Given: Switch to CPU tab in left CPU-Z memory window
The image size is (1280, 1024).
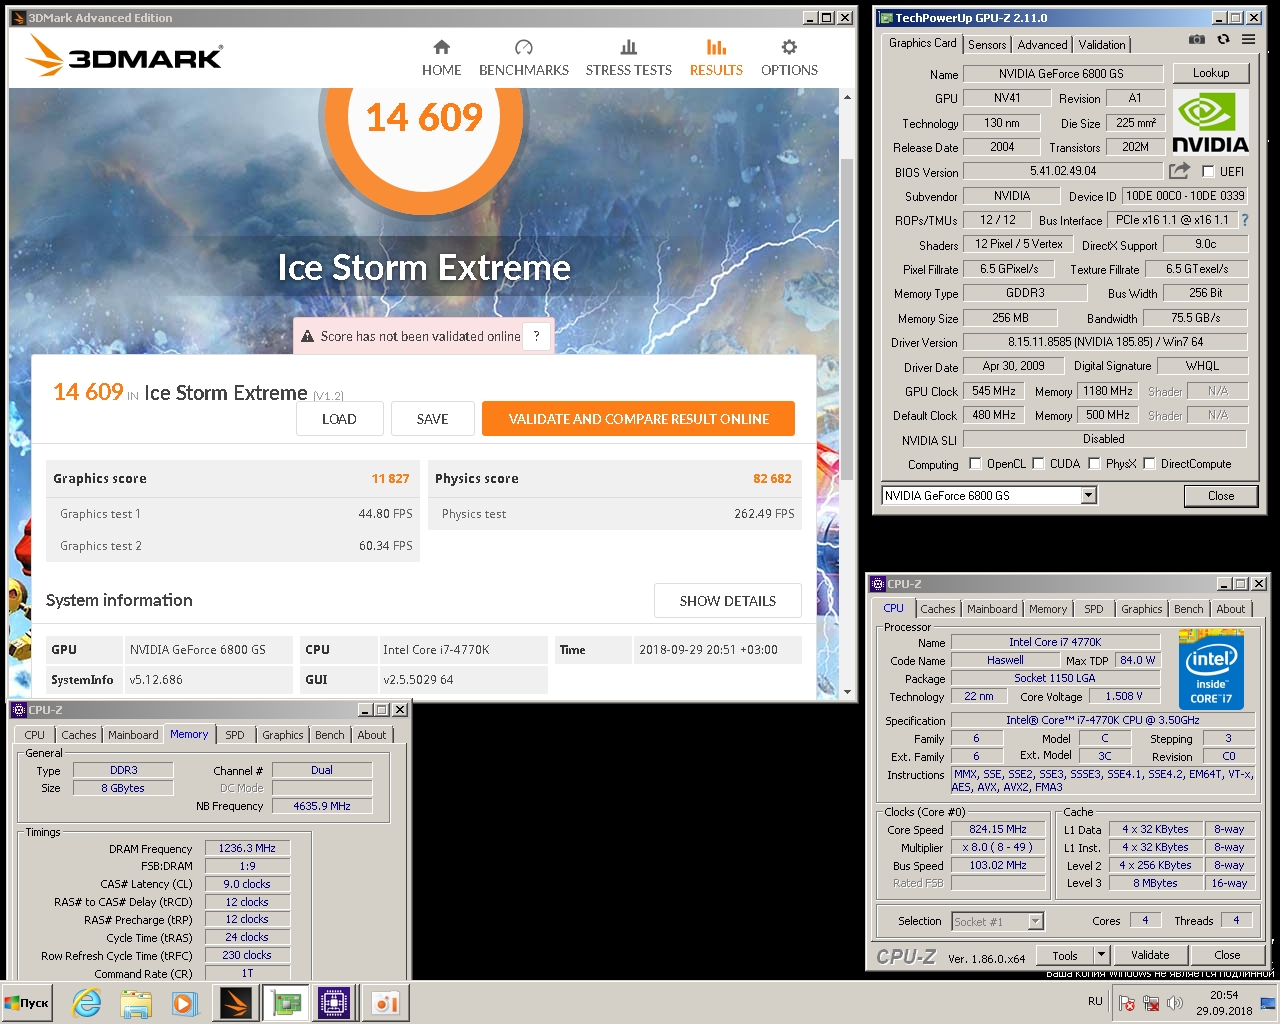Looking at the screenshot, I should coord(35,735).
